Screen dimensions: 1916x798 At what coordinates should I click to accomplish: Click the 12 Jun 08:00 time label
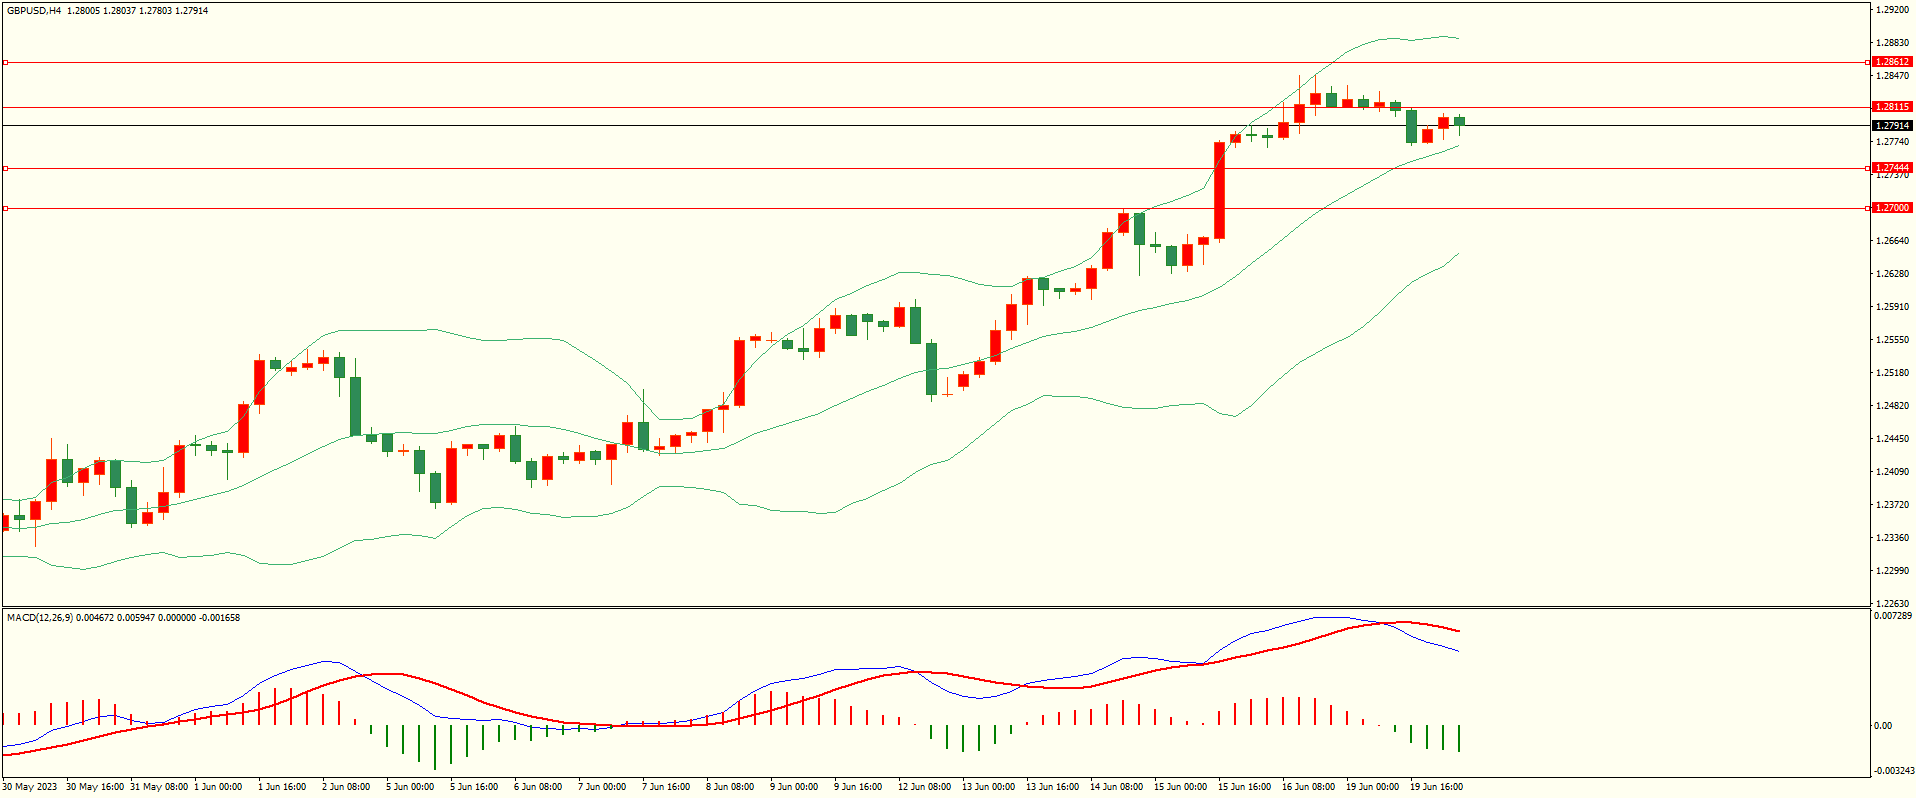[925, 787]
